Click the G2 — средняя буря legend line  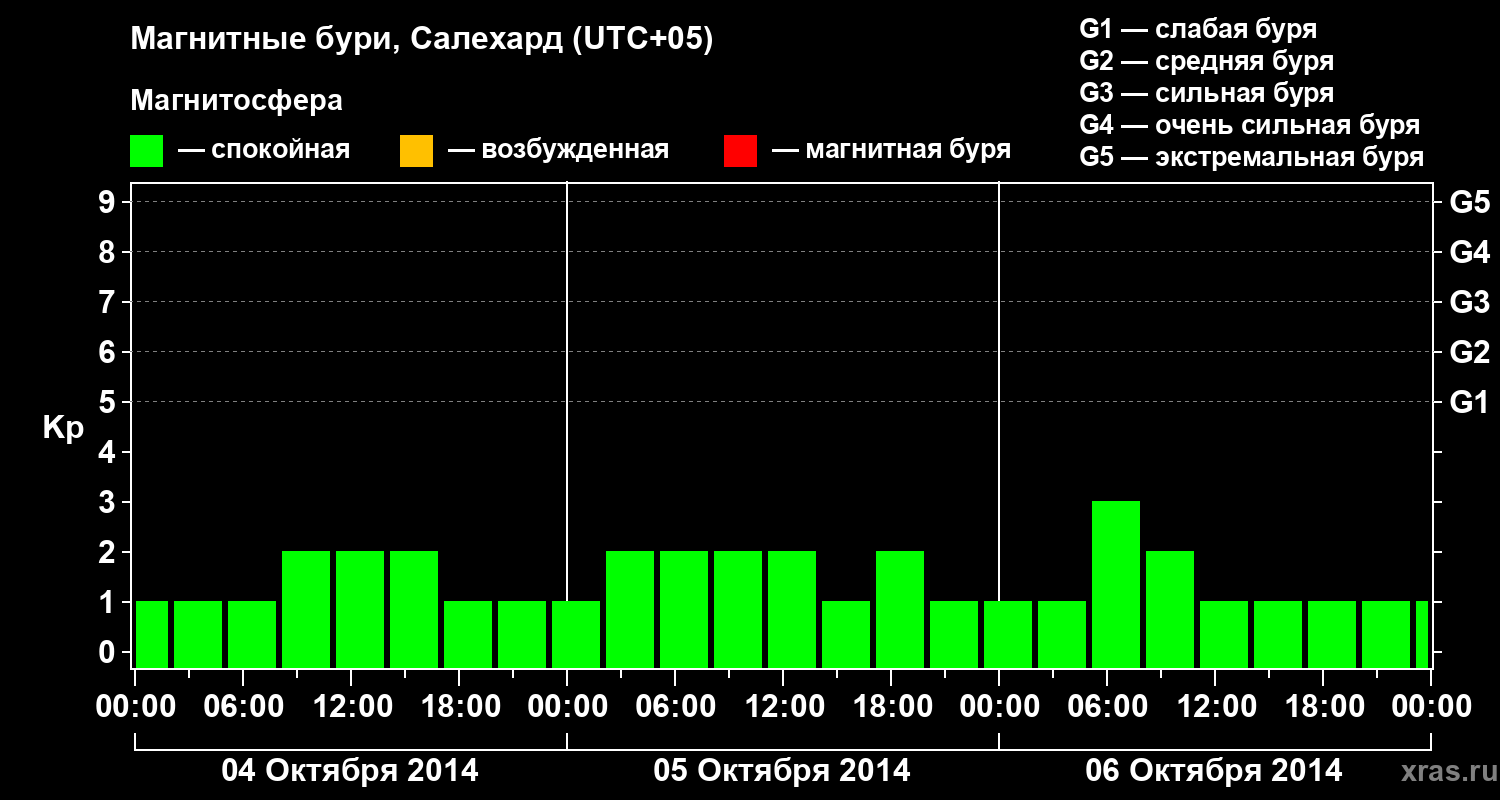pyautogui.click(x=1207, y=61)
